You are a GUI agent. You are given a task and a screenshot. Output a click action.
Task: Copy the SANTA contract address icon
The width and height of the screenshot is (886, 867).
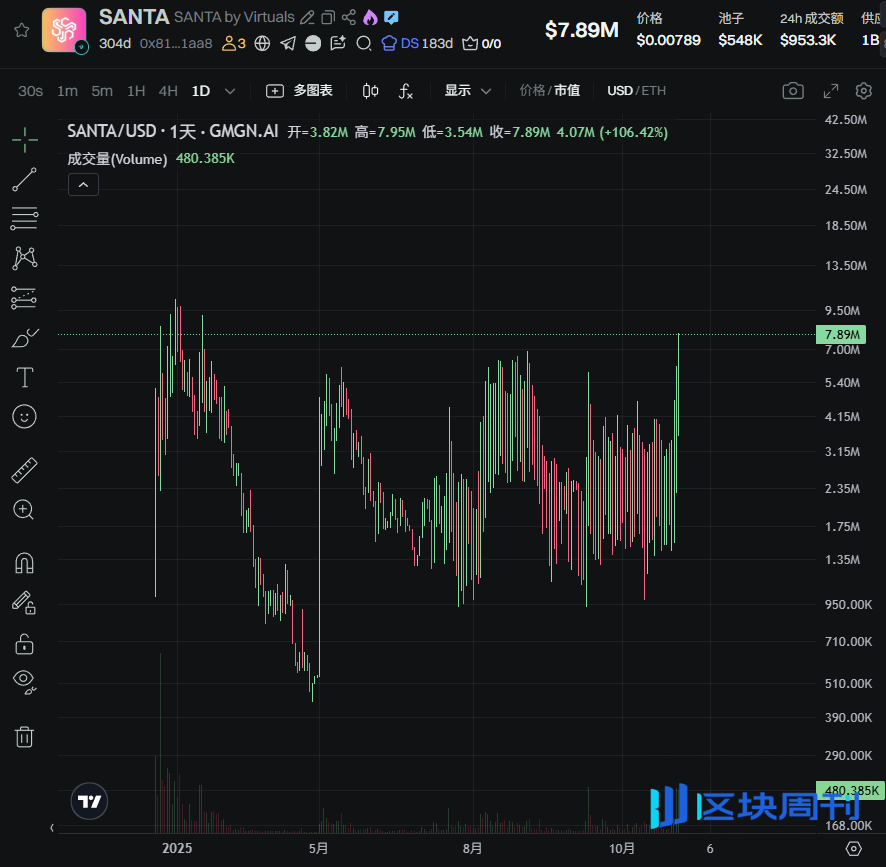coord(328,17)
